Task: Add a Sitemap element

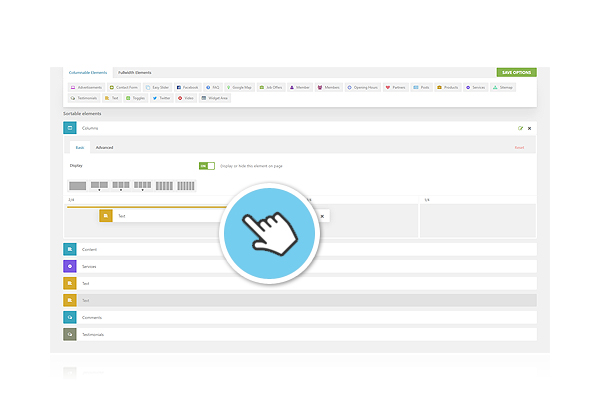Action: [x=503, y=88]
